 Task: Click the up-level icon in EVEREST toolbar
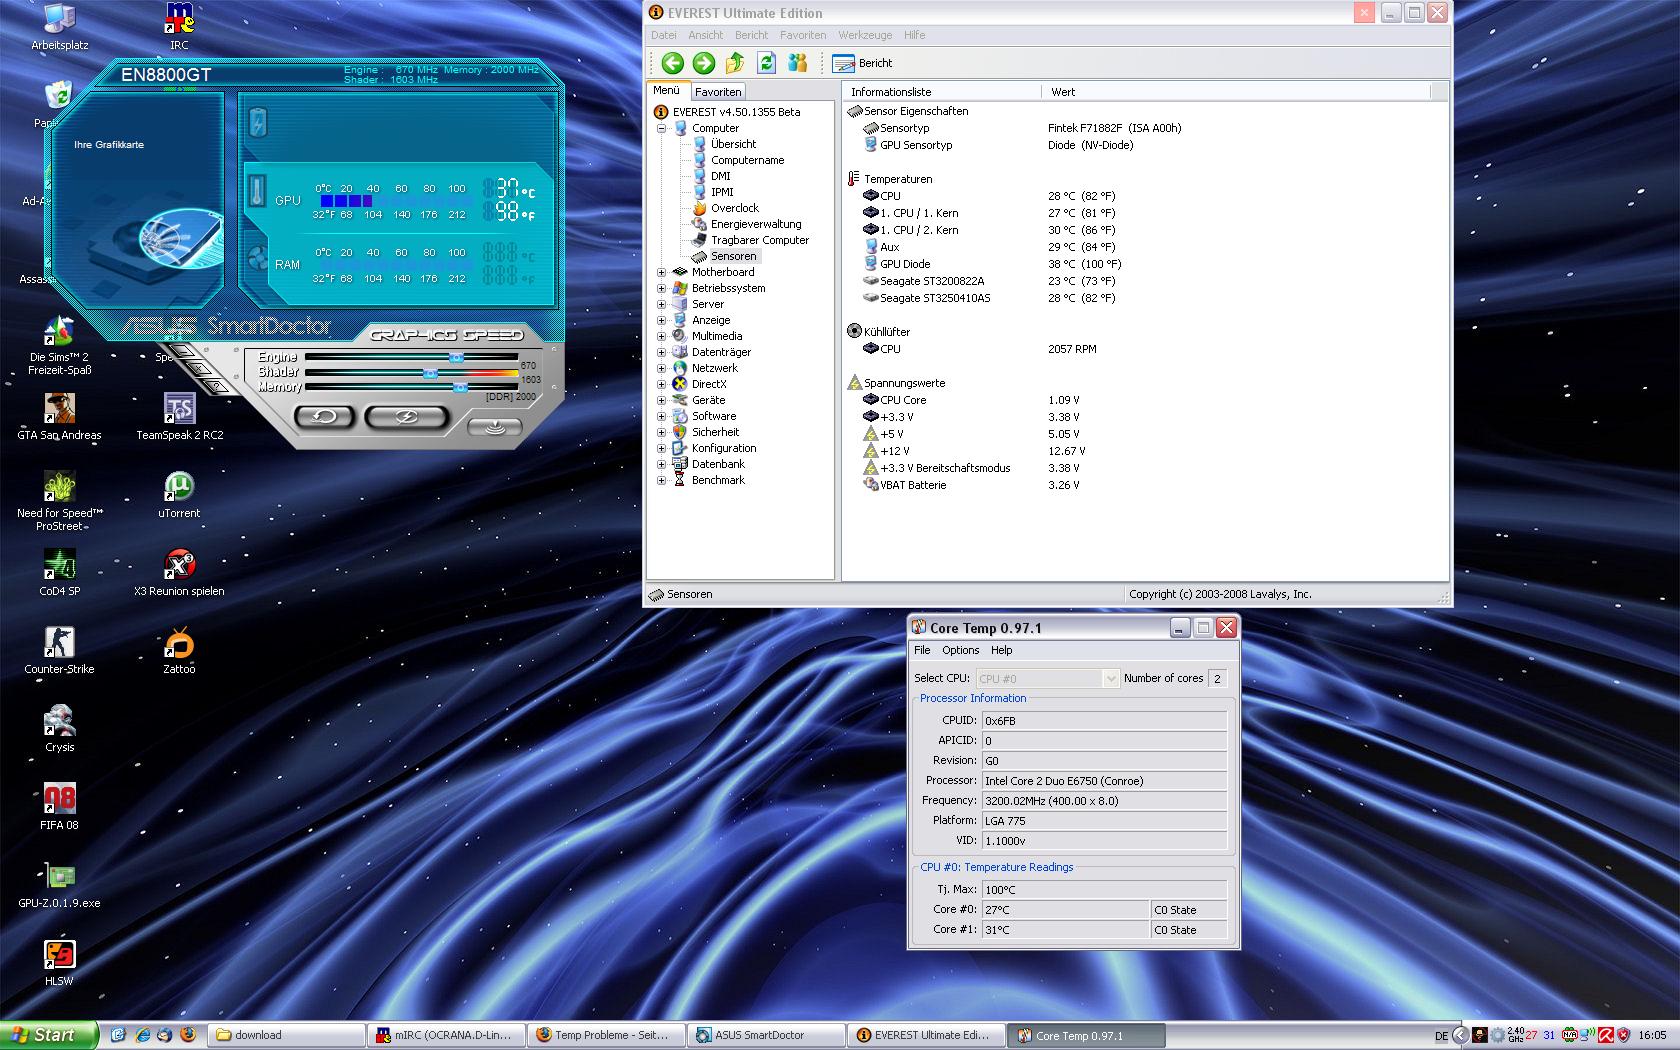(x=735, y=63)
